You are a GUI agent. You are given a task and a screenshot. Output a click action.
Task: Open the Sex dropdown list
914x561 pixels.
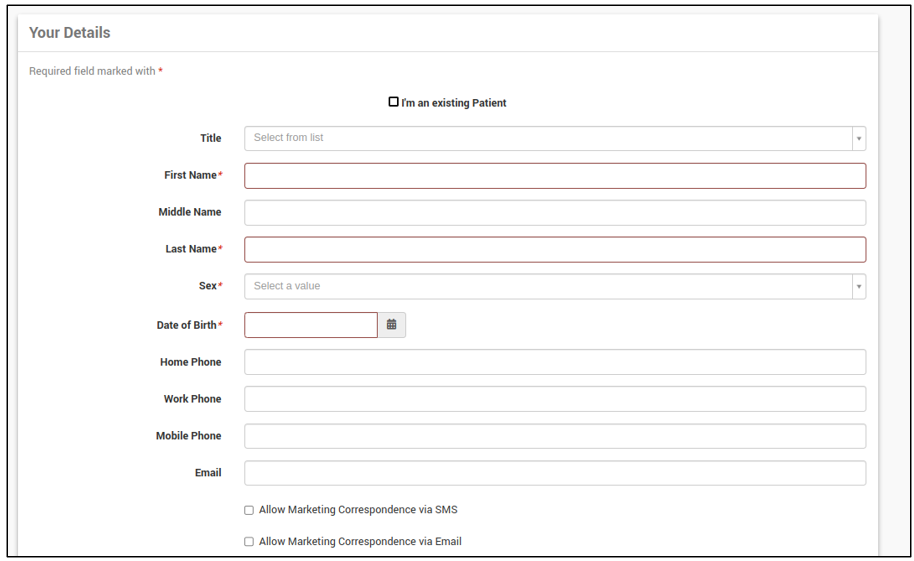(x=555, y=286)
